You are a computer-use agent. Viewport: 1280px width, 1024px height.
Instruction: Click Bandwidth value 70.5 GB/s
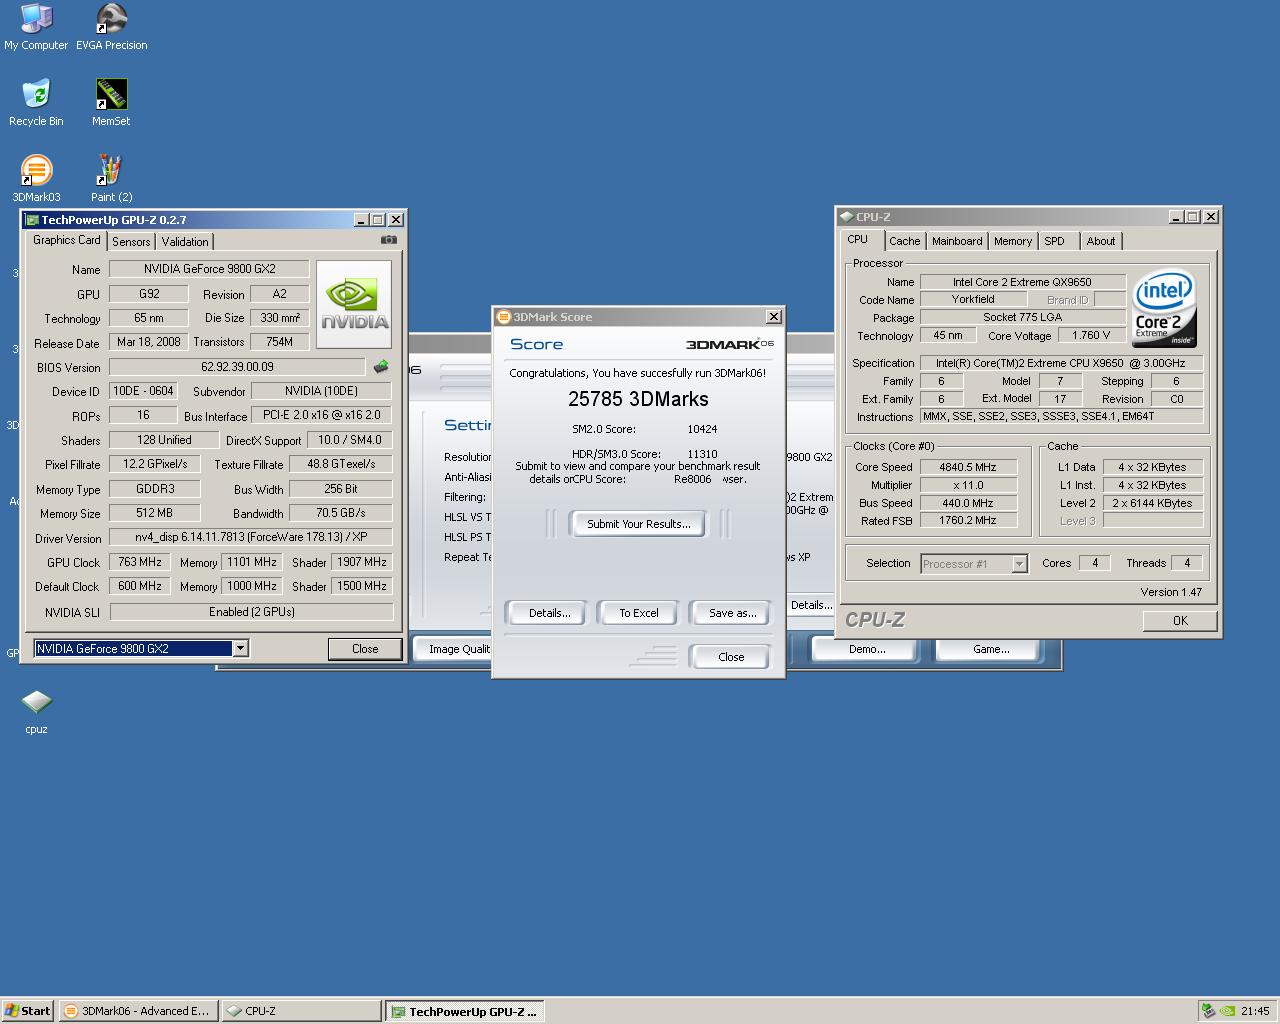341,513
